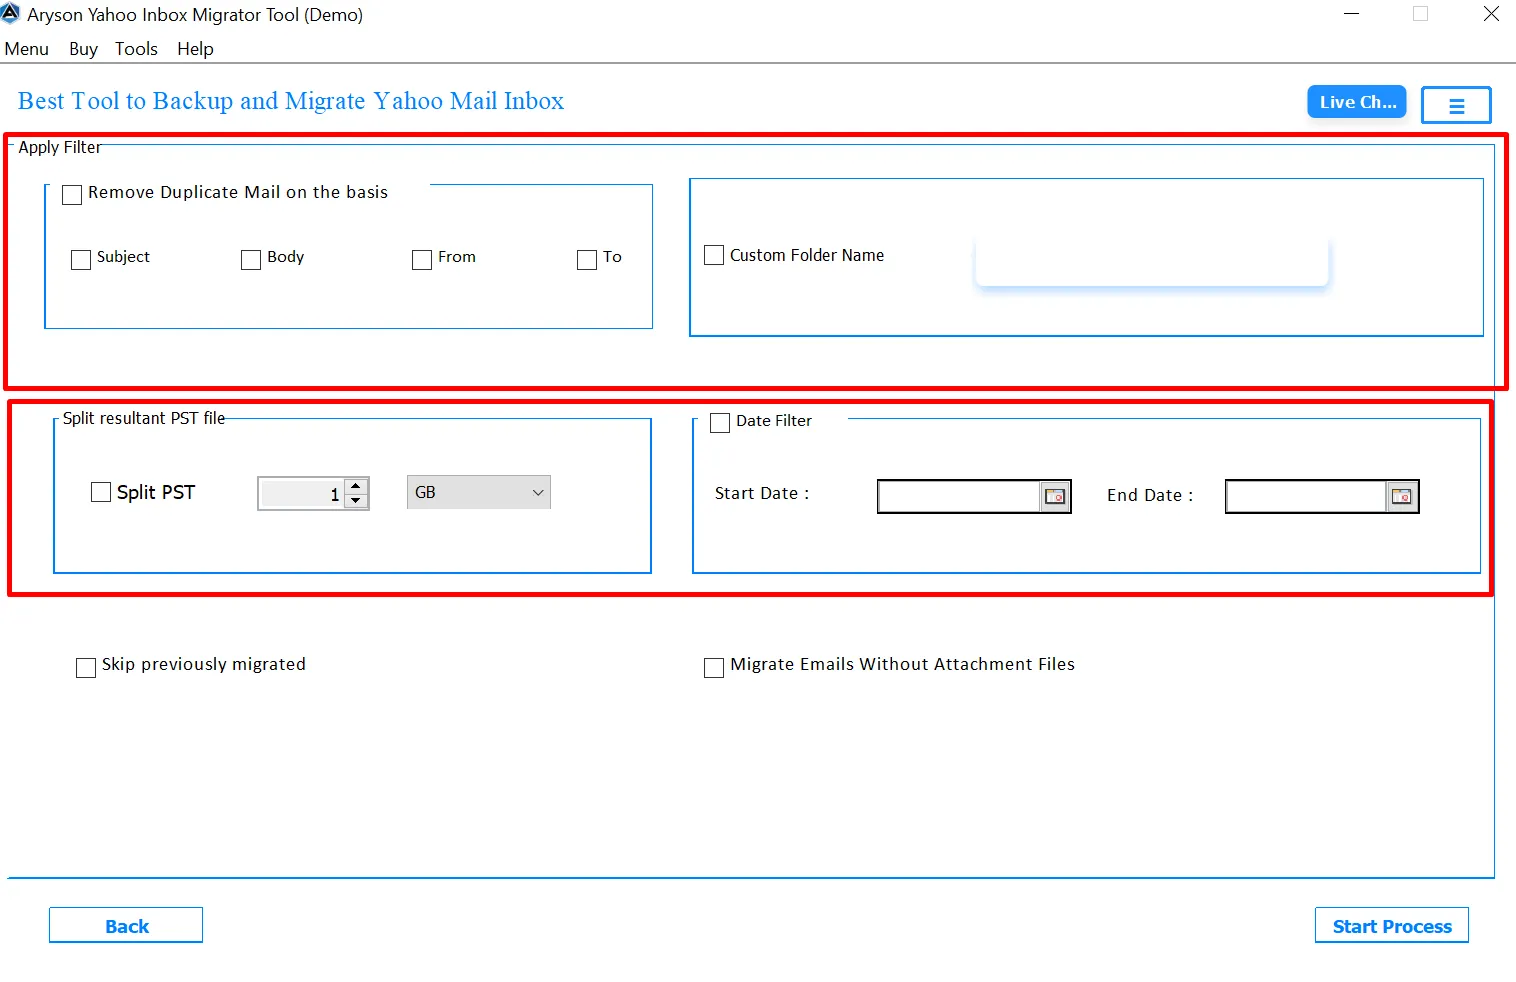Click the Aryson app logo icon
Viewport: 1516px width, 982px height.
point(10,13)
